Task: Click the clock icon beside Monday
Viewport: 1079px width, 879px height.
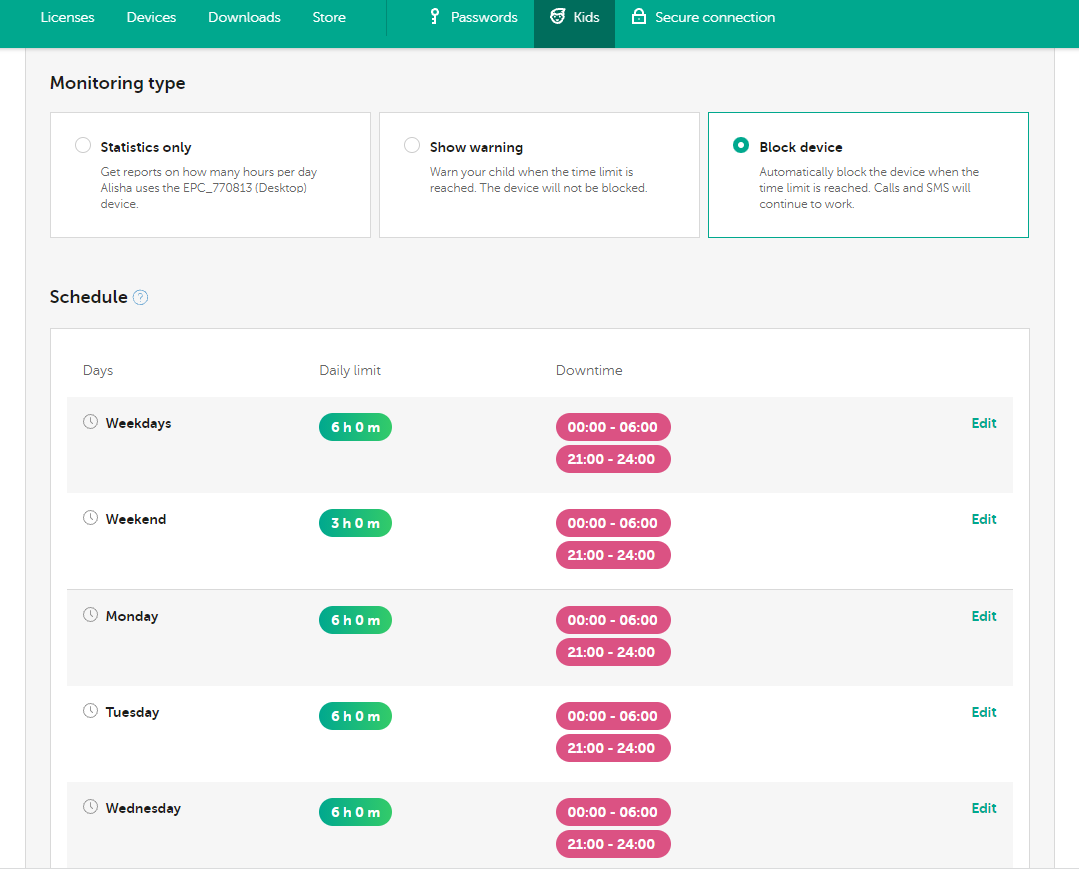Action: click(90, 615)
